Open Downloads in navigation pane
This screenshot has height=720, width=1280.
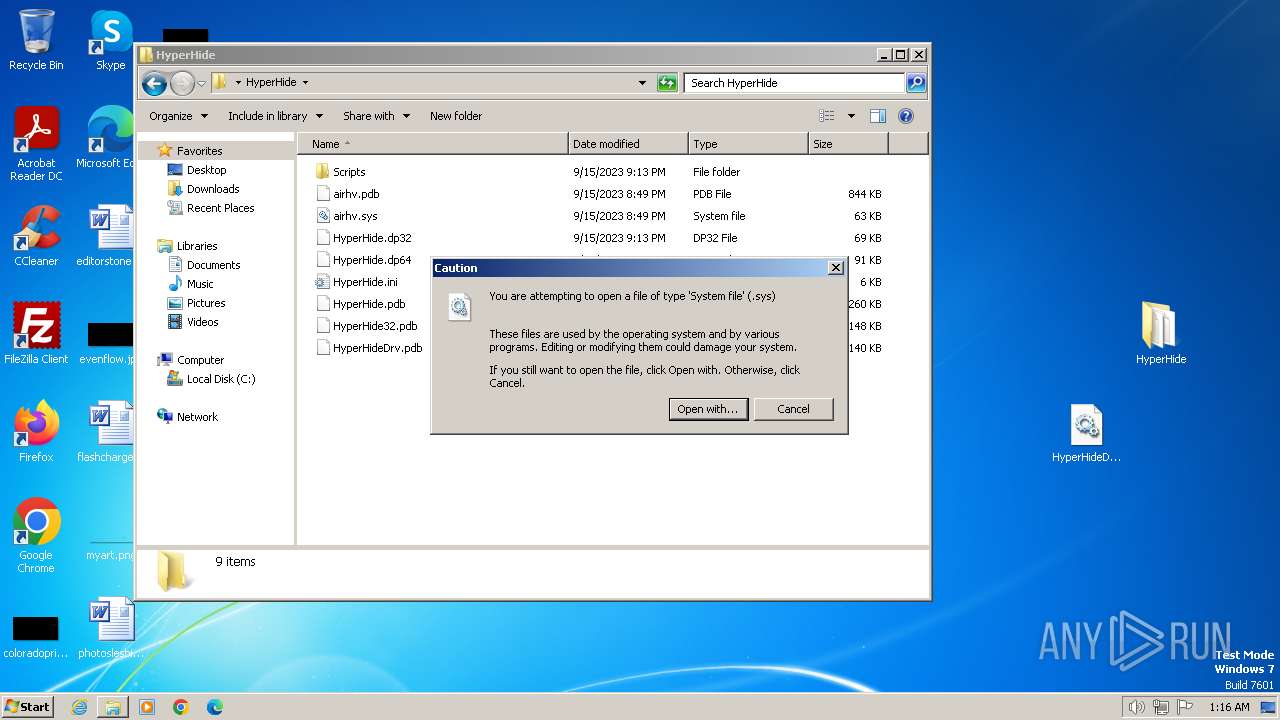click(213, 189)
